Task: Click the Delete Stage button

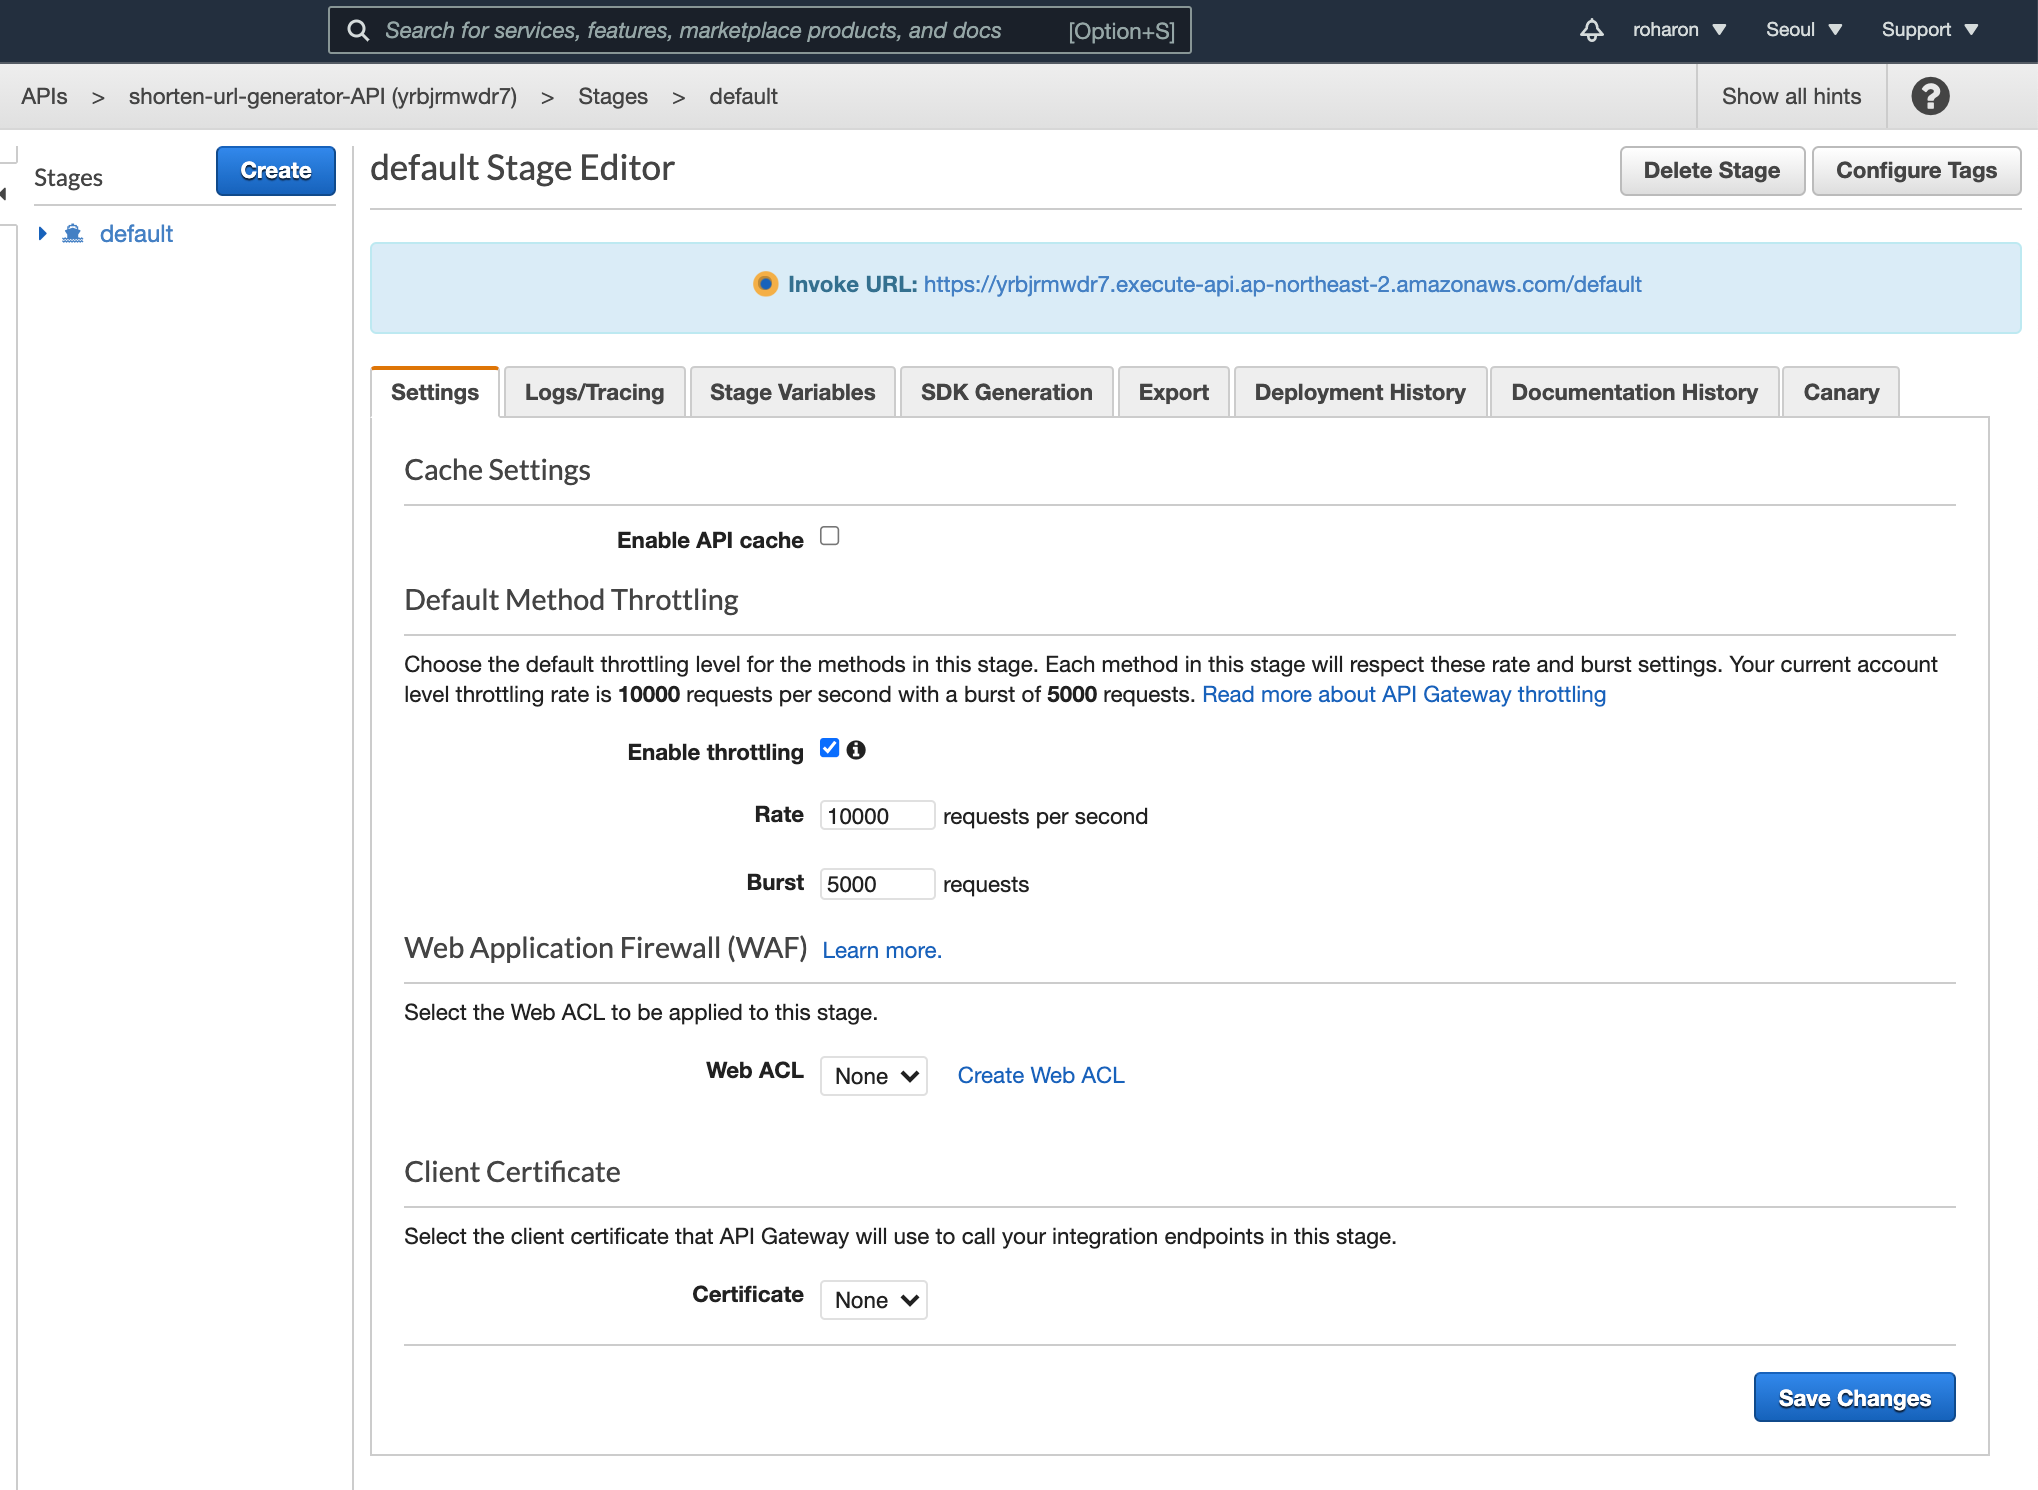Action: coord(1711,170)
